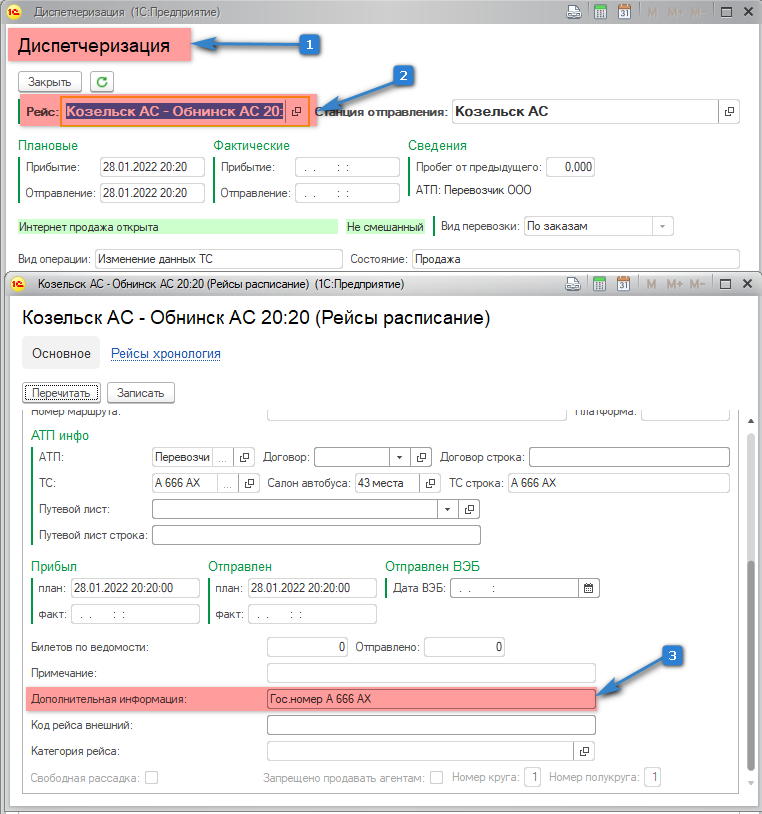The image size is (762, 814).
Task: Toggle the Свободная рассадка checkbox
Action: [x=152, y=777]
